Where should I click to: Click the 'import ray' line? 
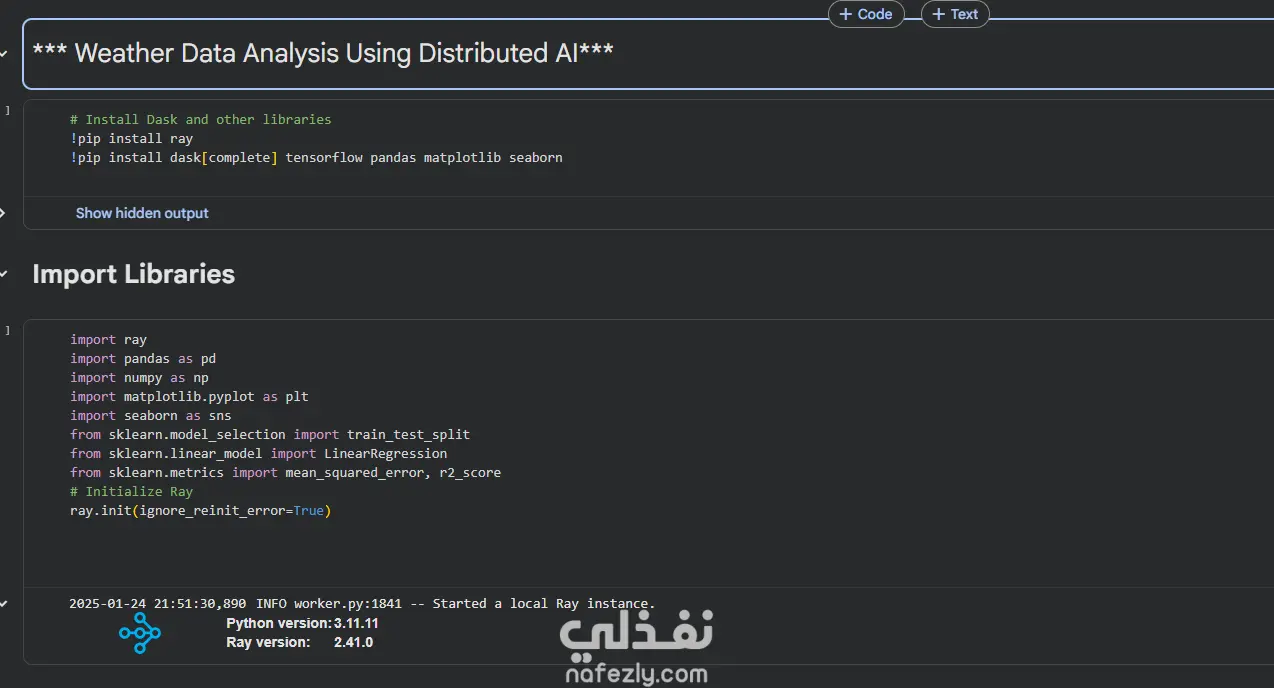pyautogui.click(x=108, y=339)
